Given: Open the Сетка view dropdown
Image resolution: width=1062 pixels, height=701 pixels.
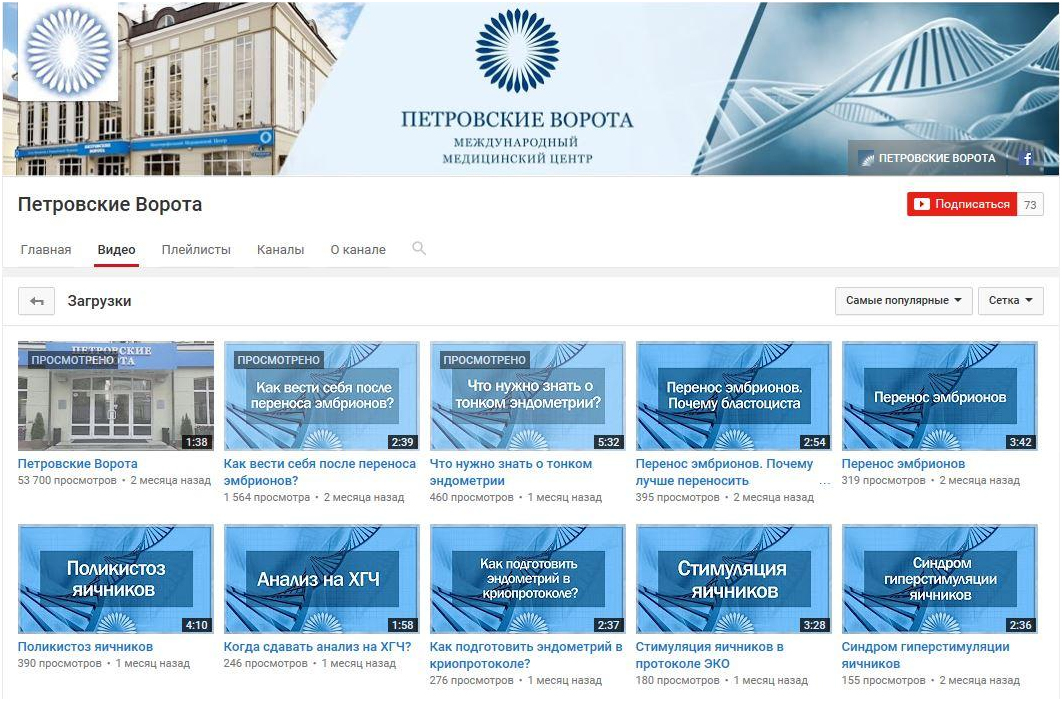Looking at the screenshot, I should tap(1011, 301).
